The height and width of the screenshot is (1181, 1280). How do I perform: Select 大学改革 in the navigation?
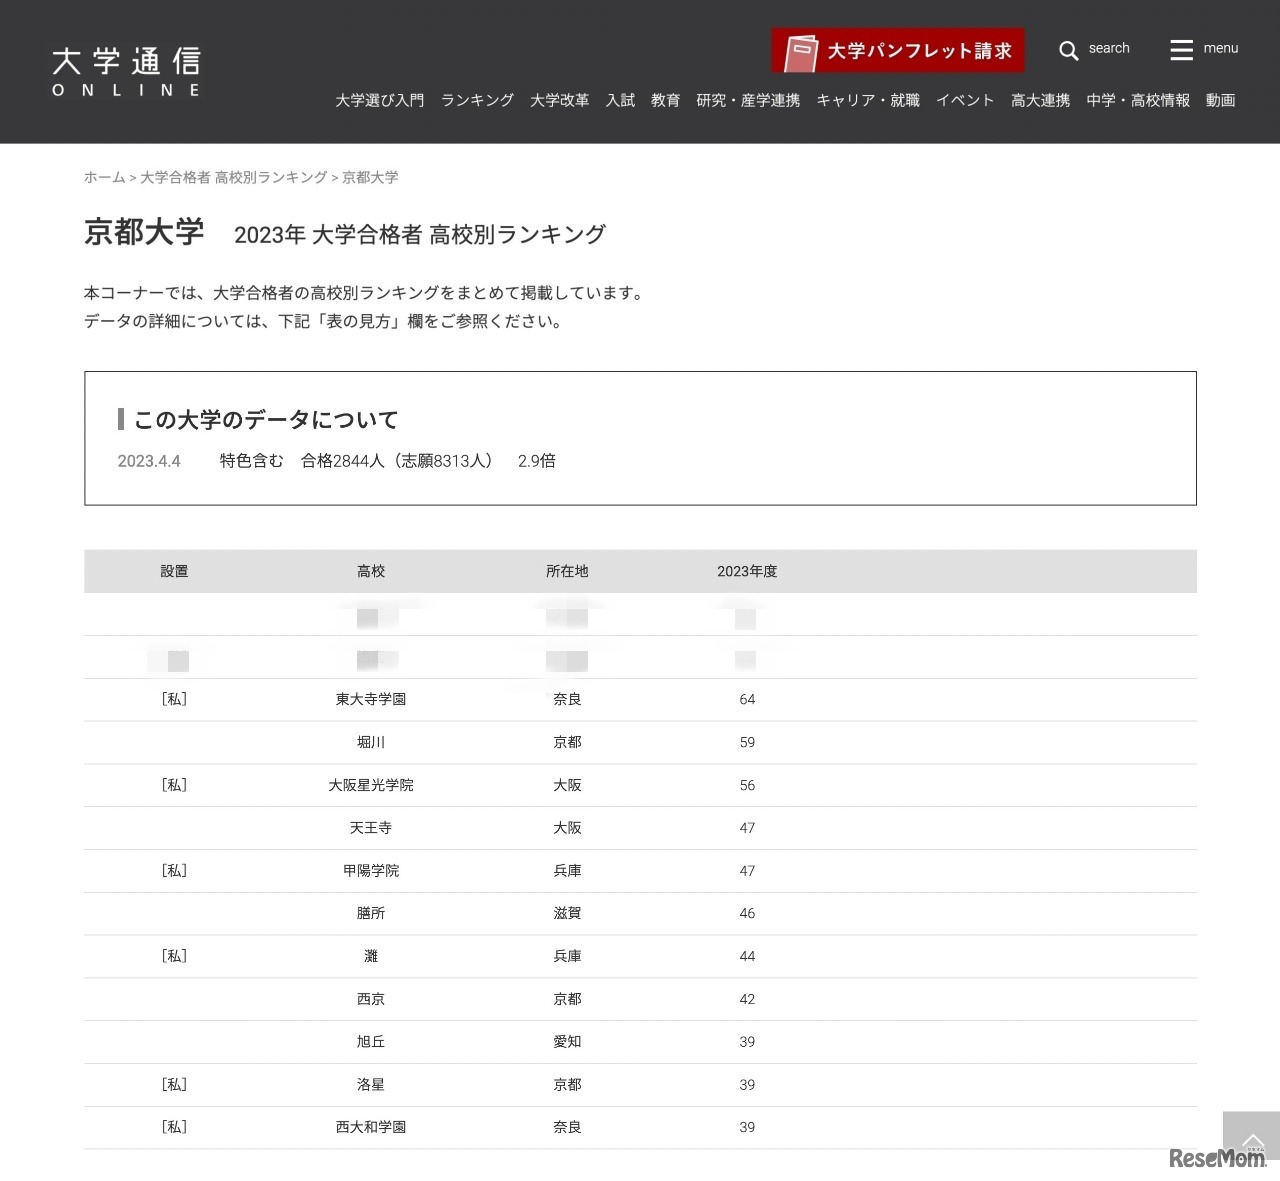tap(559, 100)
